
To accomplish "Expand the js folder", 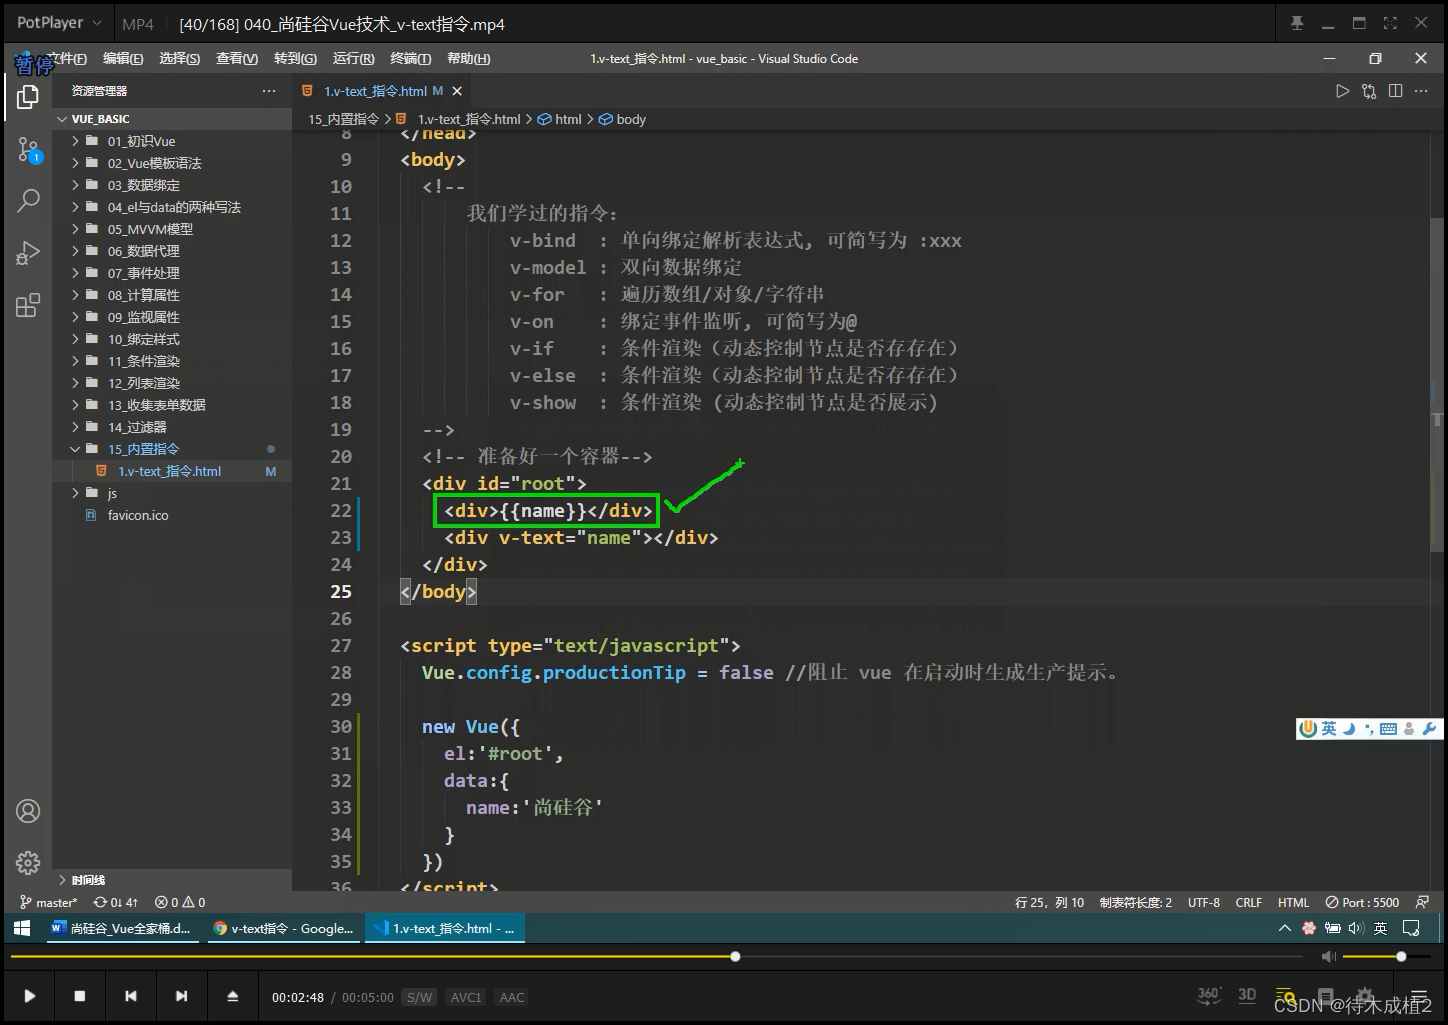I will tap(172, 493).
